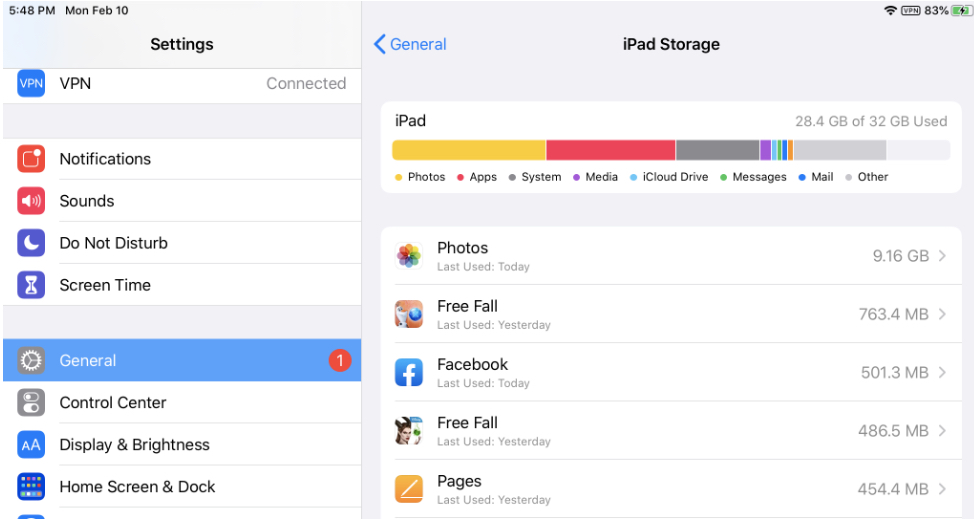Open Sounds settings

pyautogui.click(x=182, y=201)
